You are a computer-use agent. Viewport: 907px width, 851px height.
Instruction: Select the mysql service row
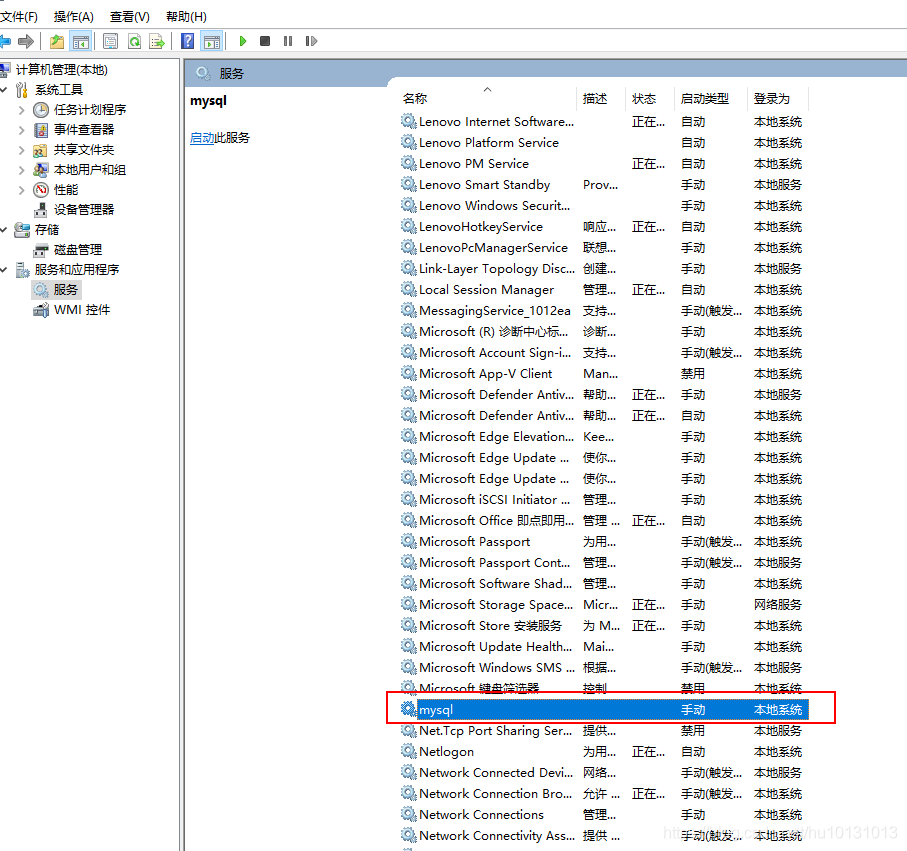603,709
